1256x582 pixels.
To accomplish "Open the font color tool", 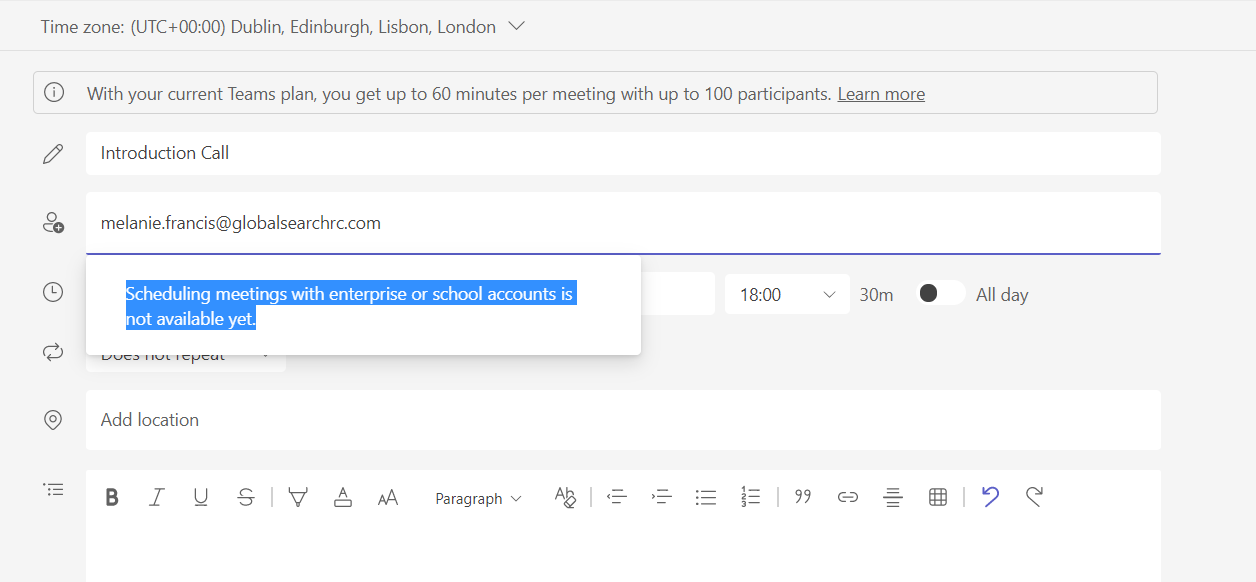I will pos(343,497).
